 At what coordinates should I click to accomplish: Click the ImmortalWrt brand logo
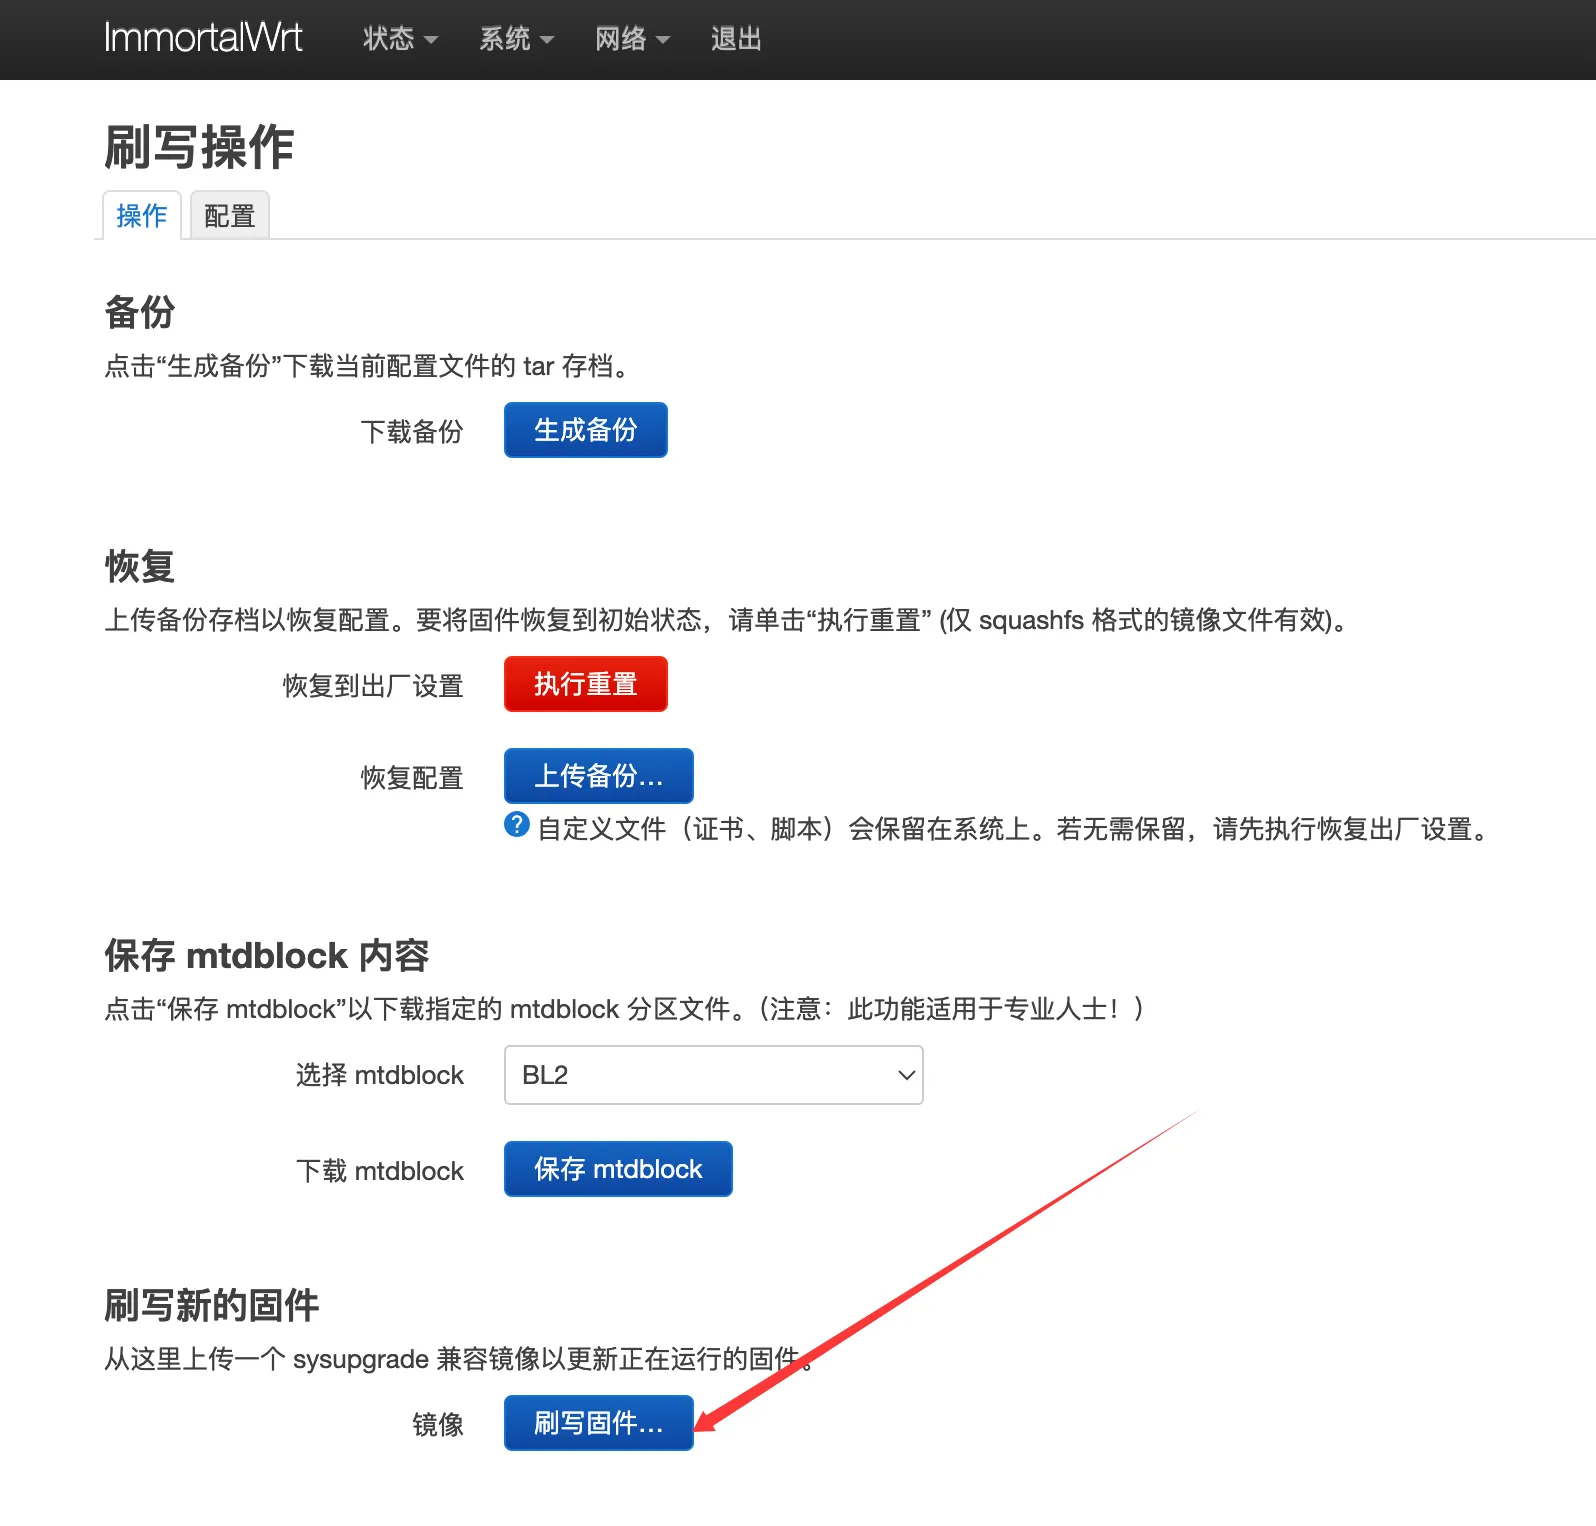pos(203,38)
